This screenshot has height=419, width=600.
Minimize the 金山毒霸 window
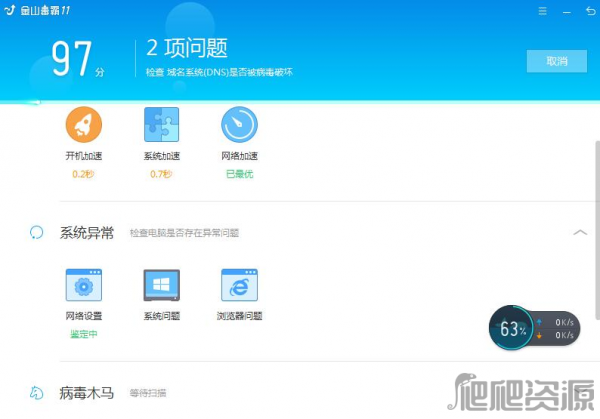(x=567, y=12)
